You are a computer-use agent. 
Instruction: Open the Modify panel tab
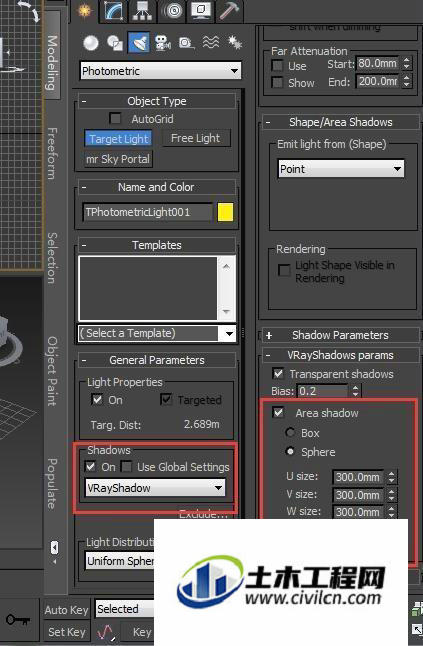[x=114, y=11]
